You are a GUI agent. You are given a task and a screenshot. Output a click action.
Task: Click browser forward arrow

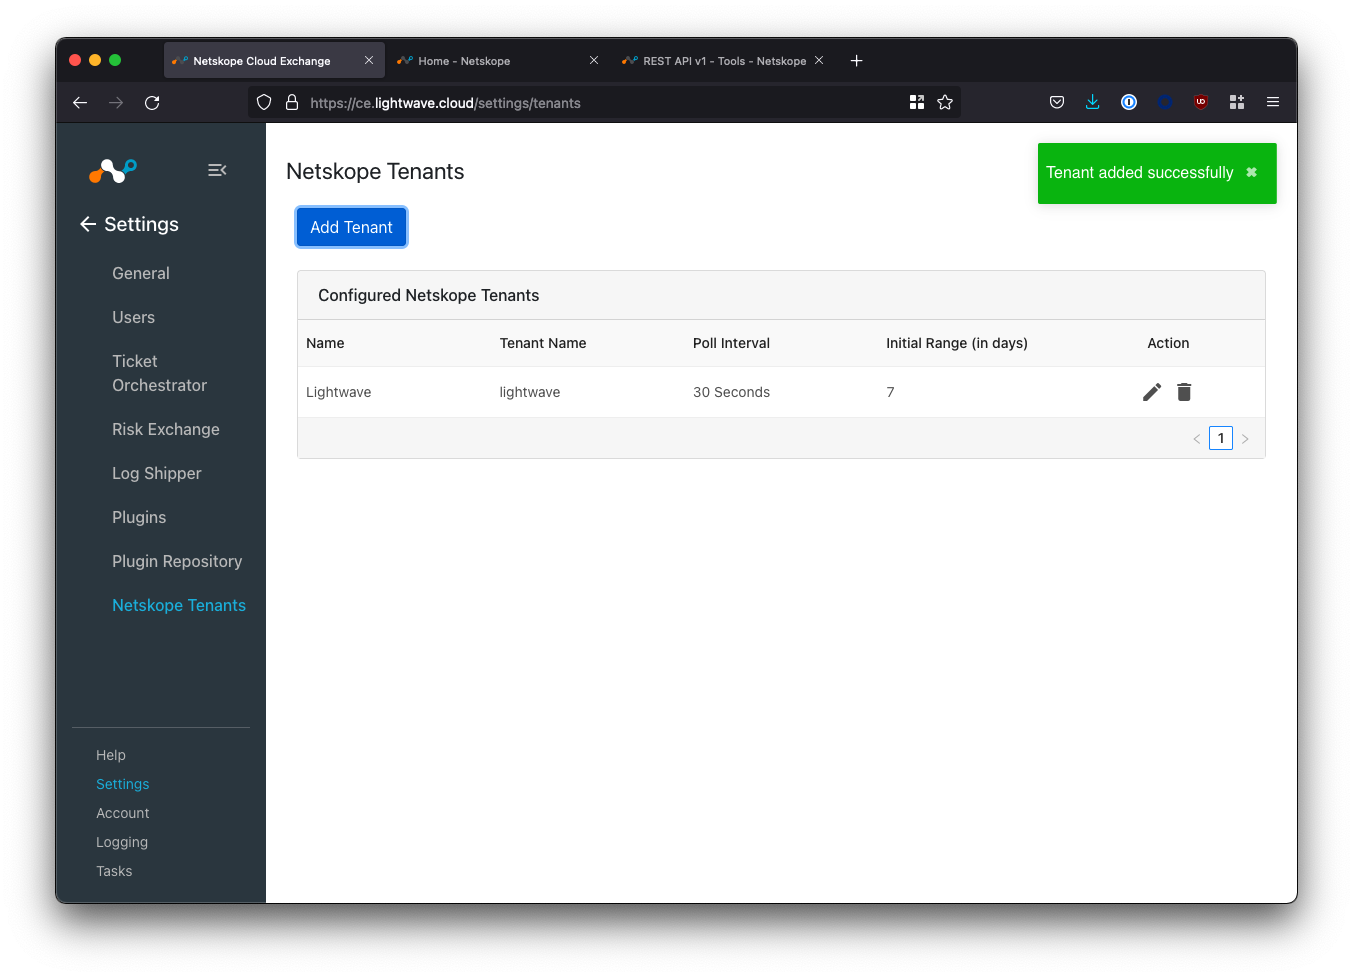pyautogui.click(x=116, y=102)
